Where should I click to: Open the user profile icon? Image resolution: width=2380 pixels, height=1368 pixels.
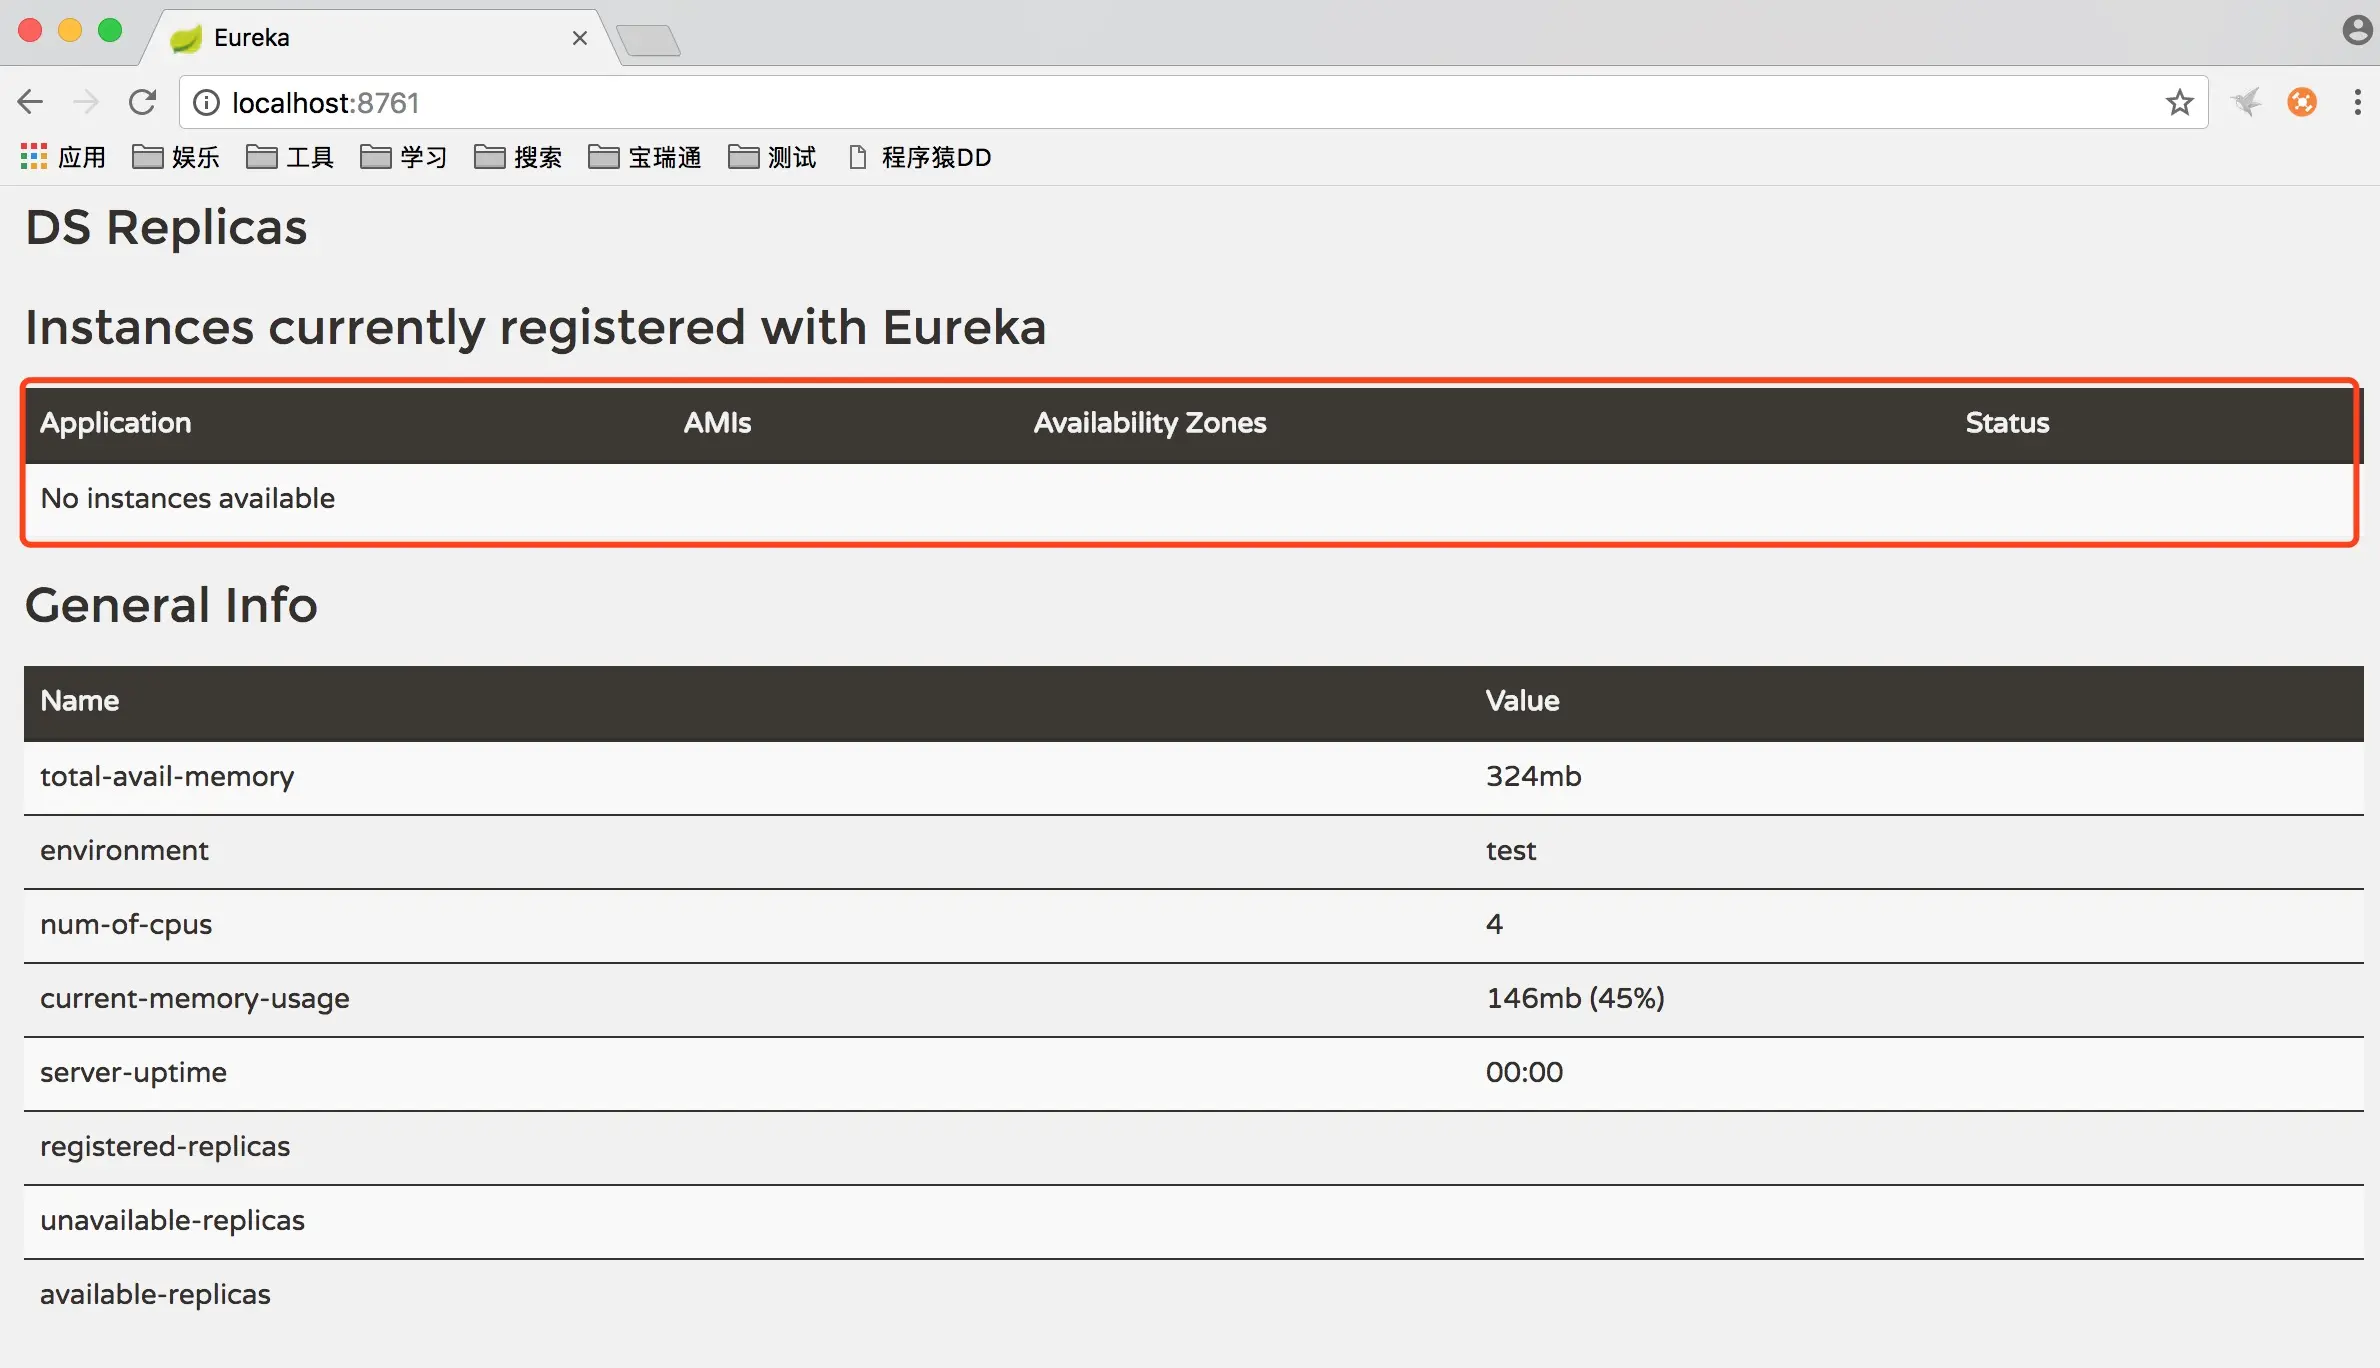click(2356, 31)
